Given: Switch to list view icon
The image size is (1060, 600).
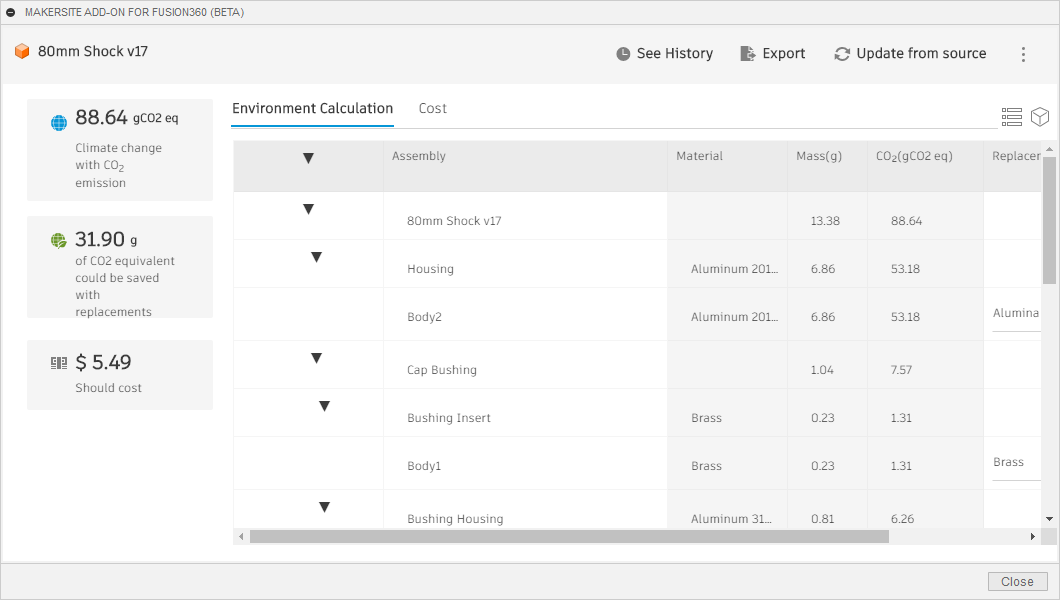Looking at the screenshot, I should click(1011, 117).
